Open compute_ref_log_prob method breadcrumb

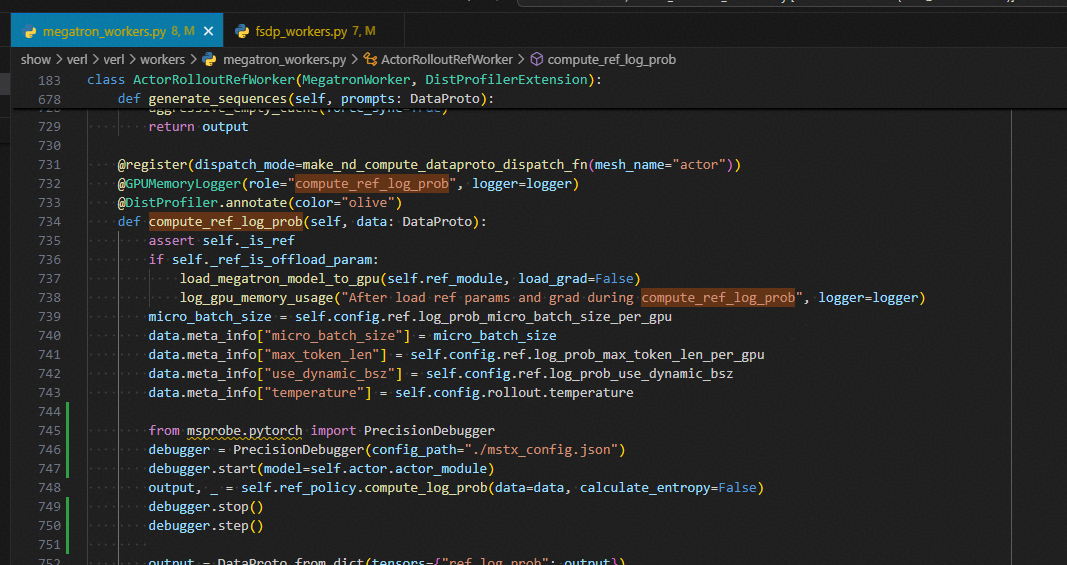tap(611, 59)
